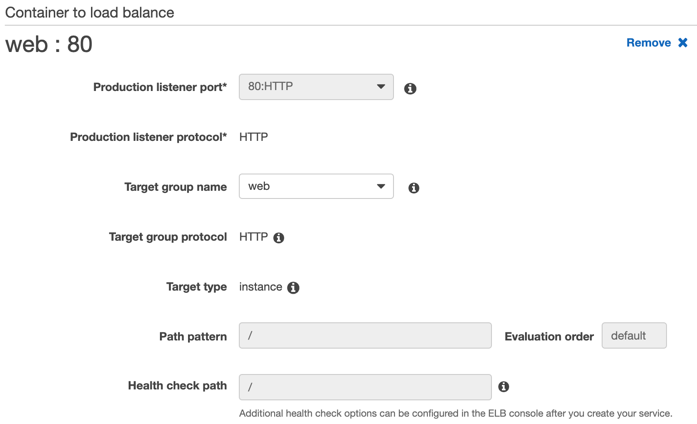Click info icon beside Target group protocol HTTP
Viewport: 697px width, 424px height.
click(x=278, y=238)
